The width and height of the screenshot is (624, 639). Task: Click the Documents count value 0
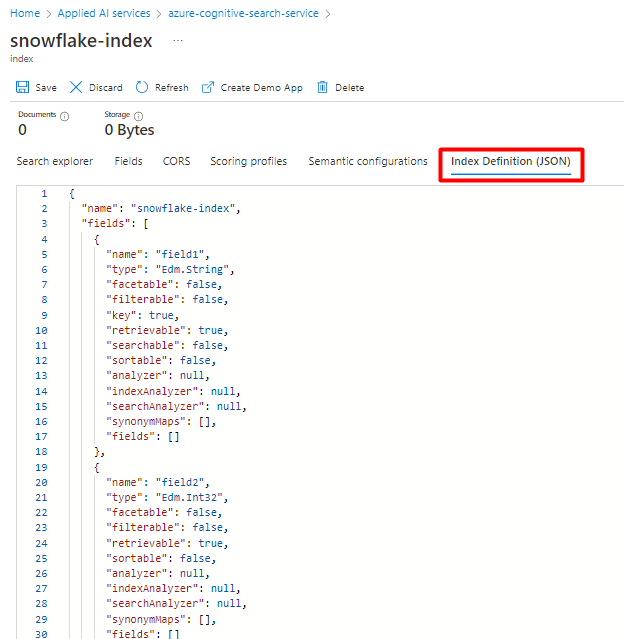(22, 130)
